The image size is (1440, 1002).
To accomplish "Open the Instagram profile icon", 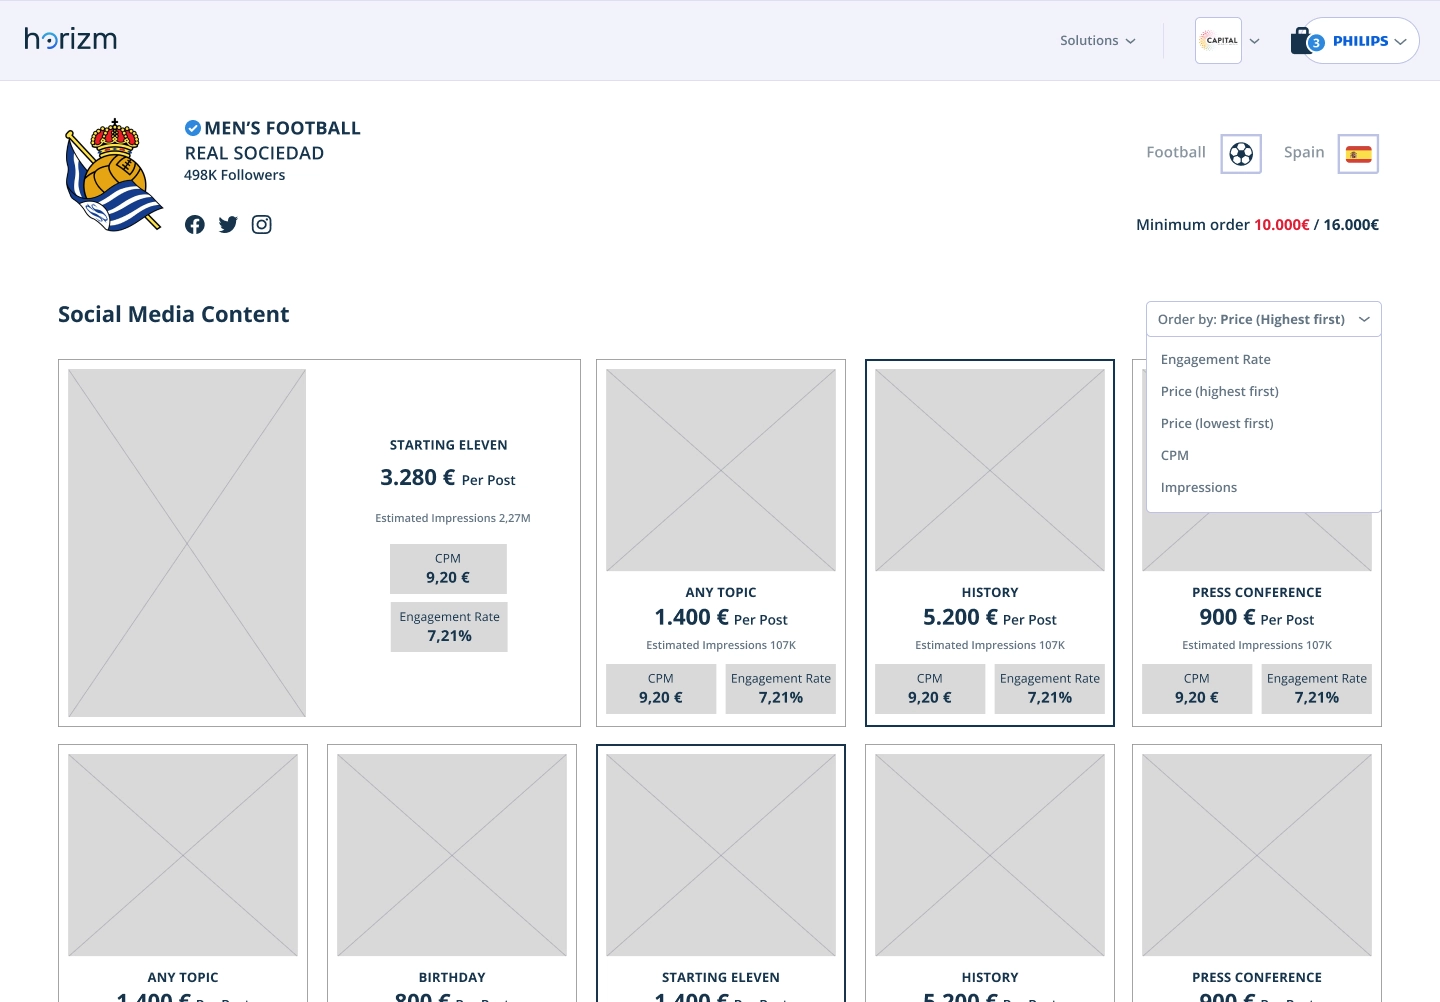I will (261, 225).
